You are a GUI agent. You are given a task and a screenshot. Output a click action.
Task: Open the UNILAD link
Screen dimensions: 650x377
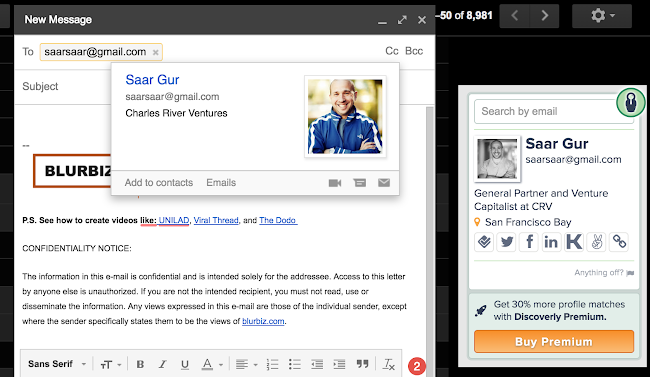[174, 220]
